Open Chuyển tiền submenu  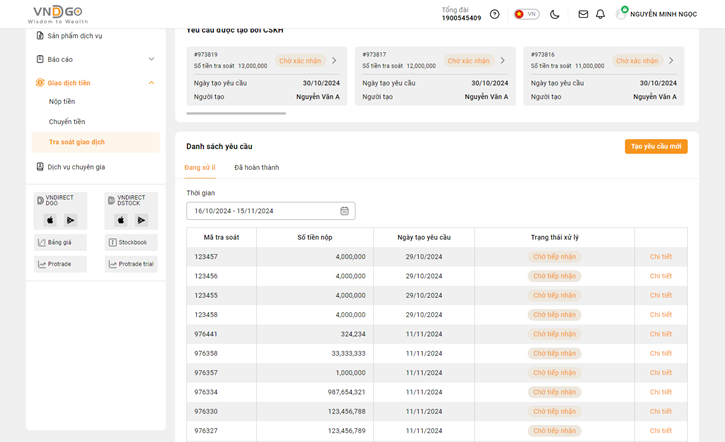[x=67, y=122]
